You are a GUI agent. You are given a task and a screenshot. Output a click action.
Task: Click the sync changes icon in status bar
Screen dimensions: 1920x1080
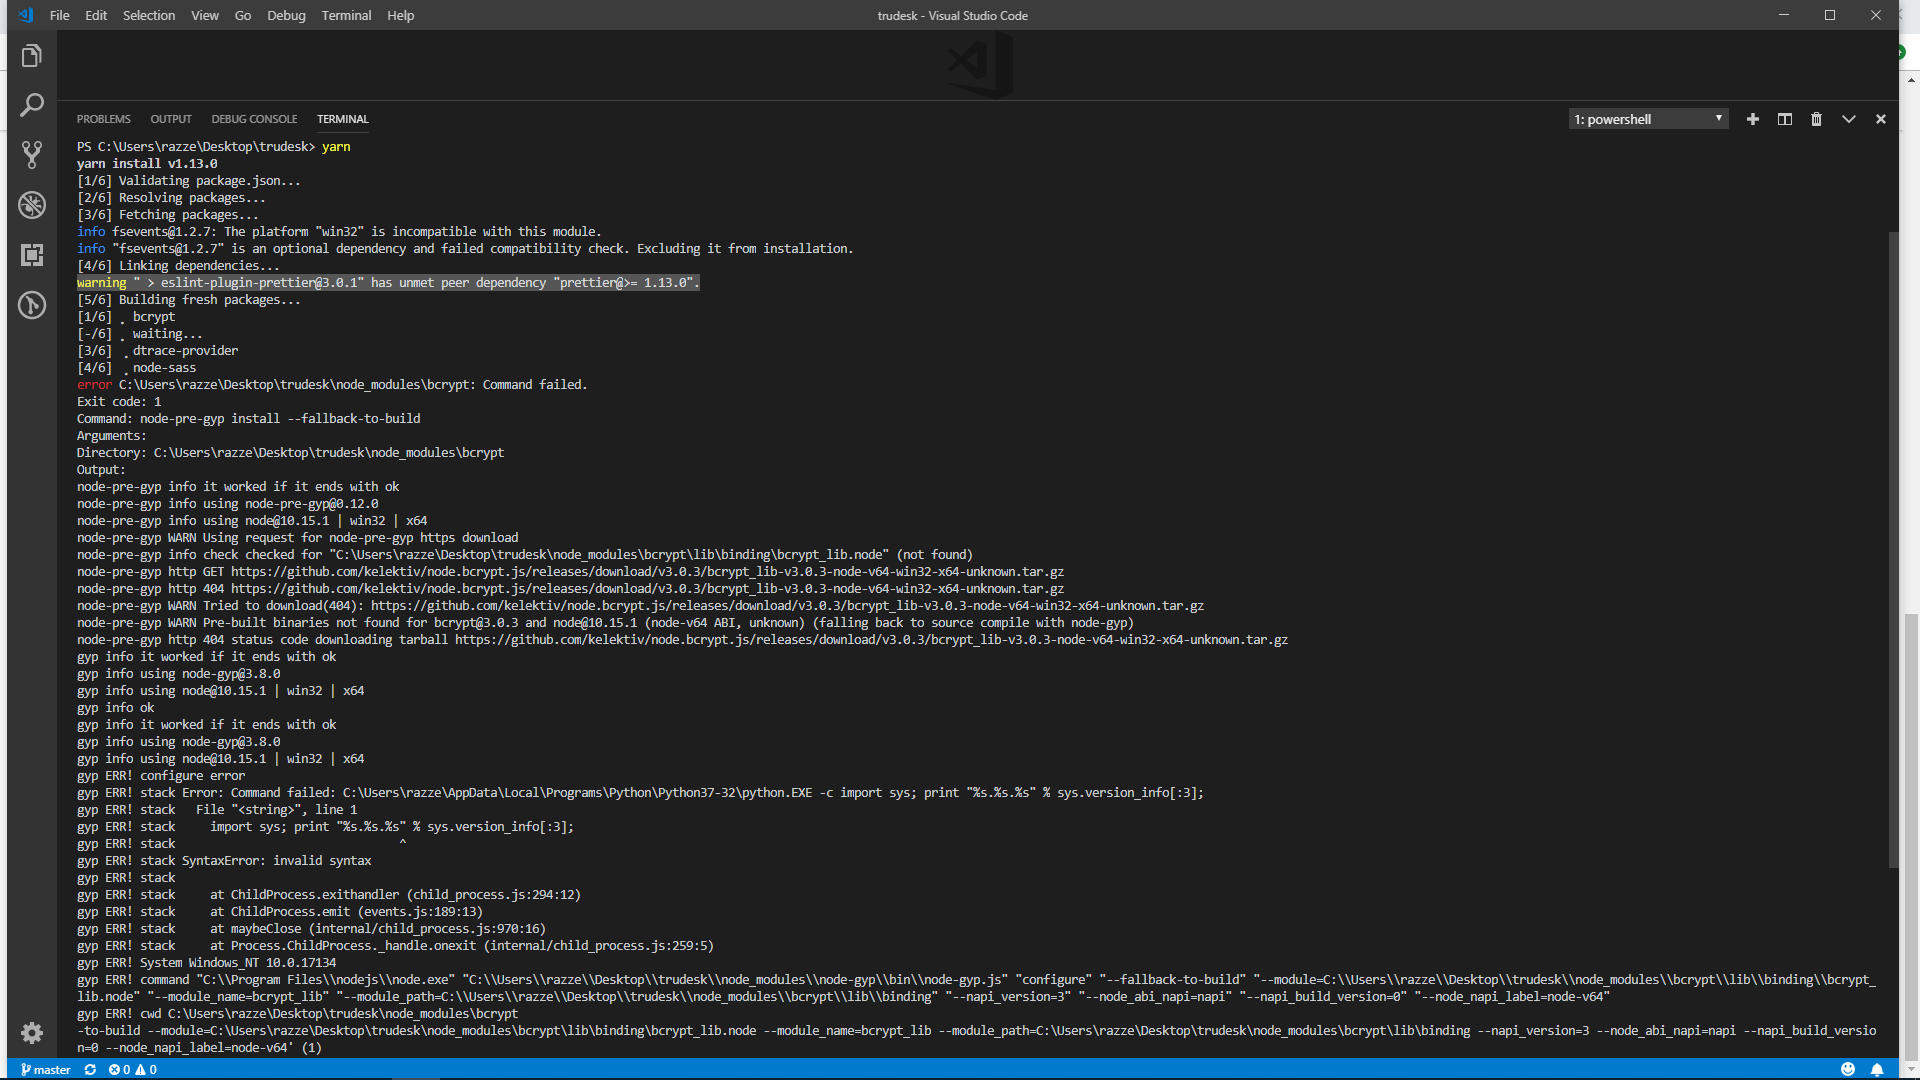[x=89, y=1069]
